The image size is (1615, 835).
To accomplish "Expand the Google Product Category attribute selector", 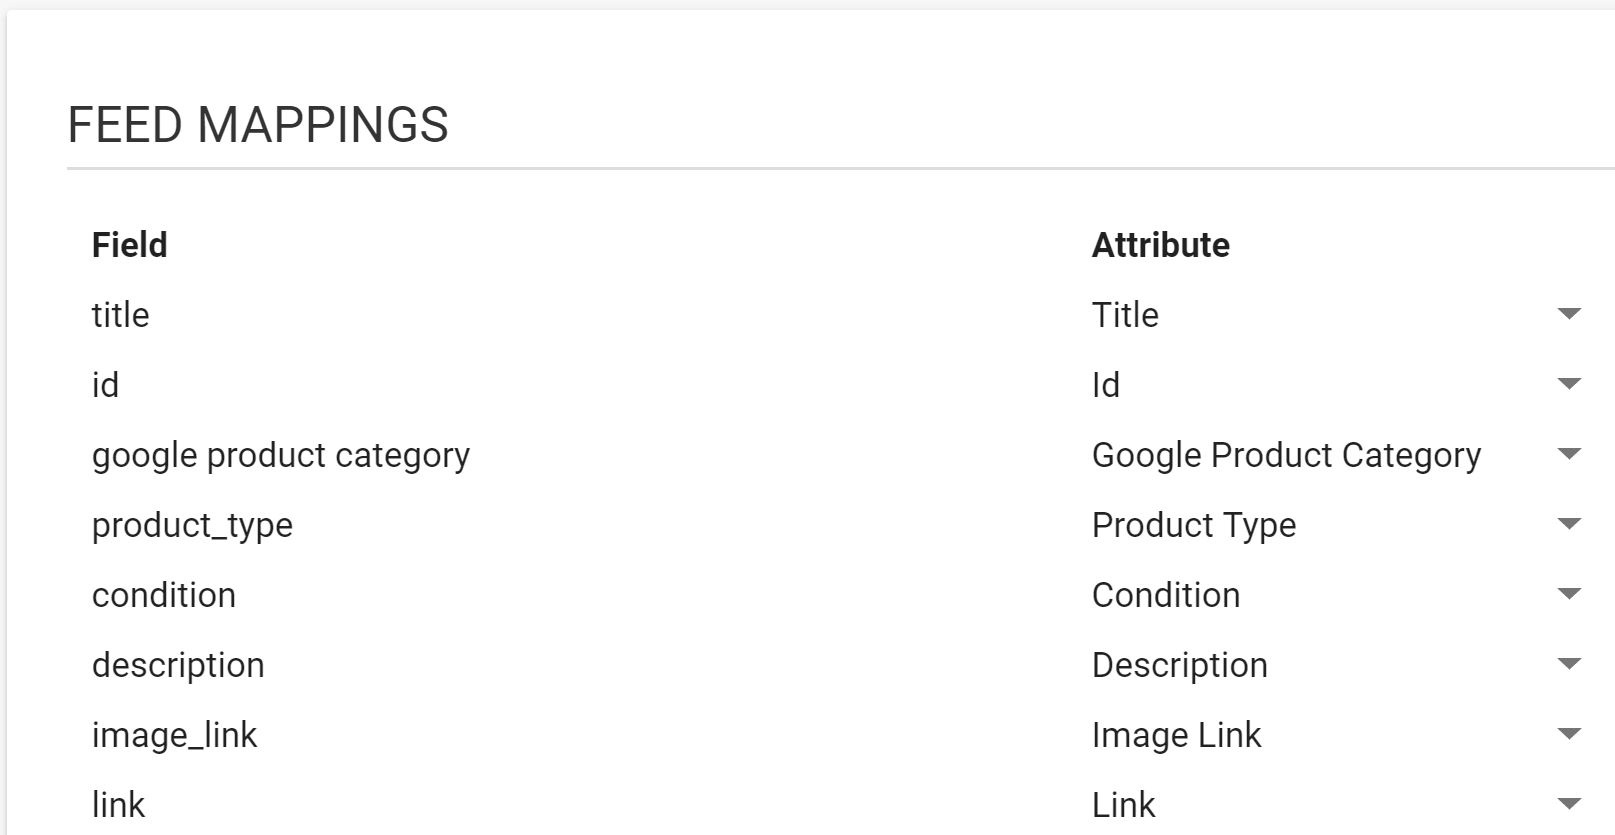I will [x=1569, y=455].
